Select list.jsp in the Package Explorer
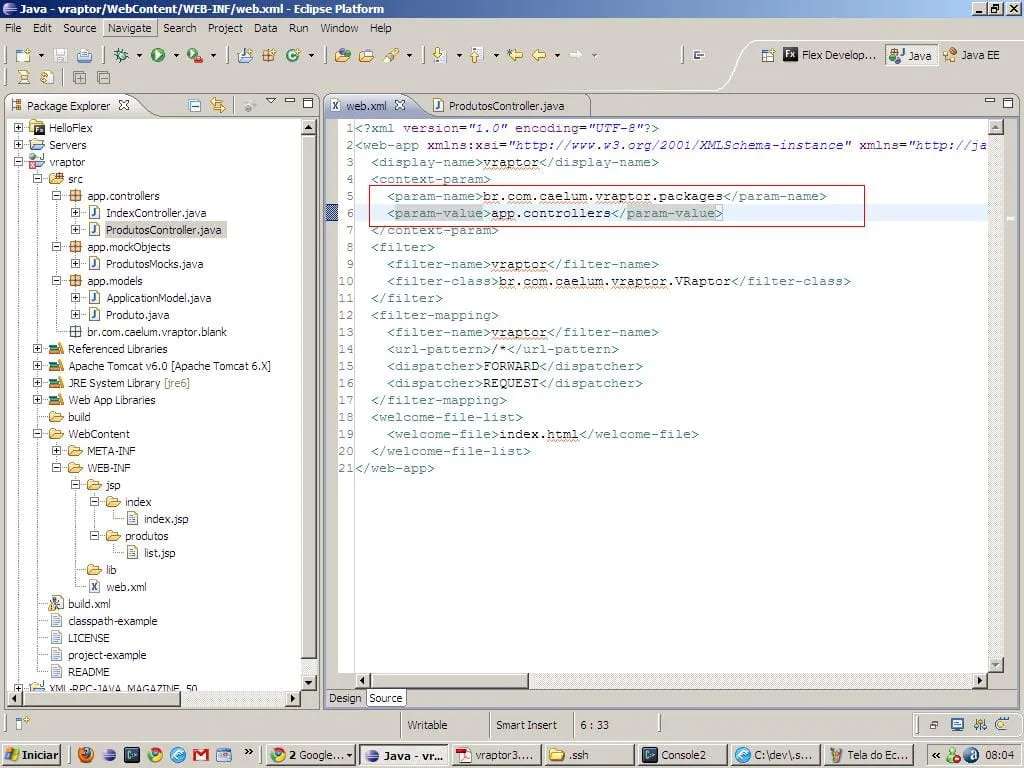Image resolution: width=1024 pixels, height=768 pixels. [159, 553]
